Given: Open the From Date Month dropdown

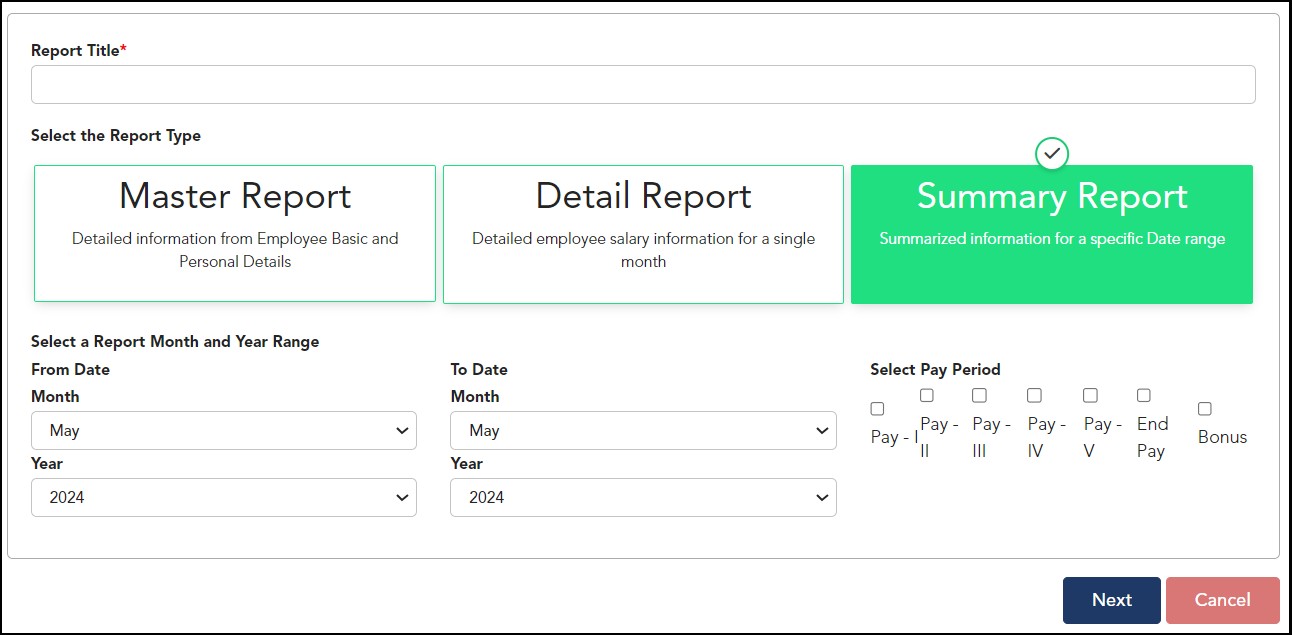Looking at the screenshot, I should 224,431.
